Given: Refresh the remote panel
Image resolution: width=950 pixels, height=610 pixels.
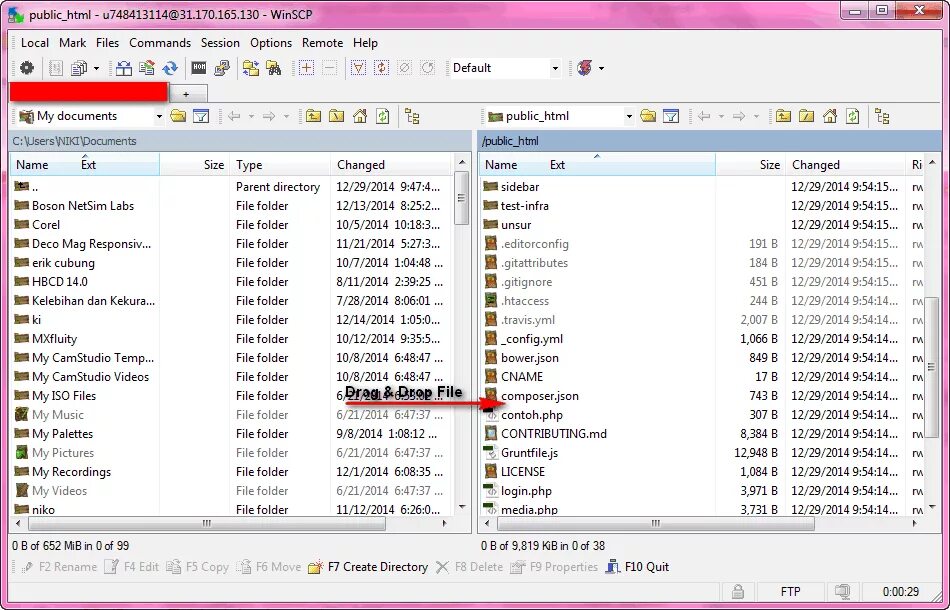Looking at the screenshot, I should click(x=853, y=116).
